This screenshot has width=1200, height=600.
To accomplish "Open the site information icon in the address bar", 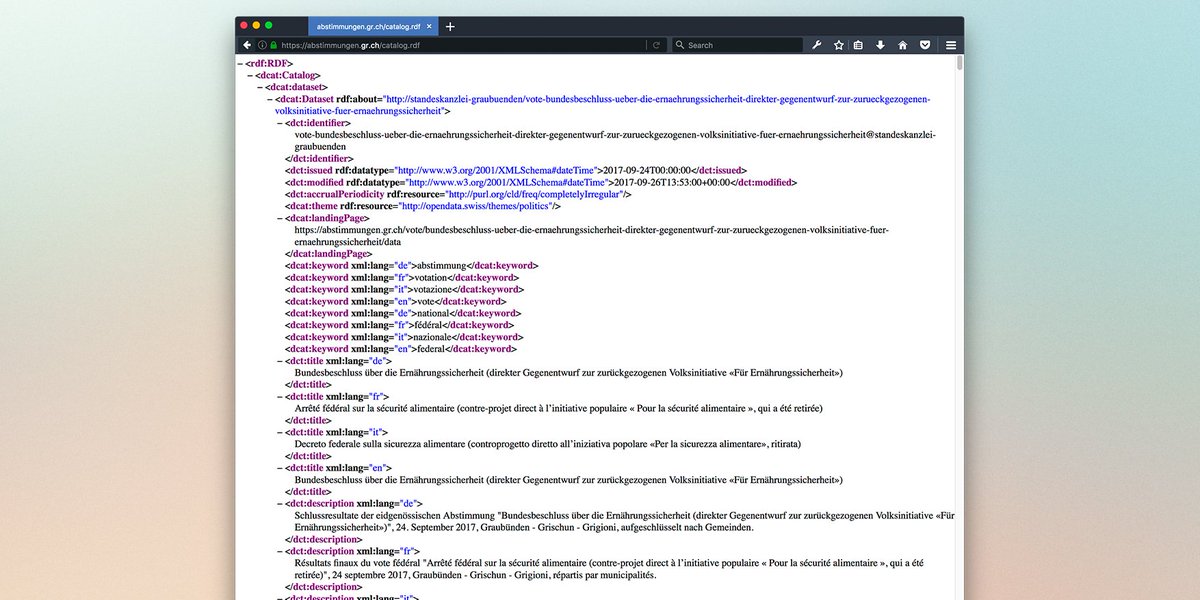I will tap(261, 45).
